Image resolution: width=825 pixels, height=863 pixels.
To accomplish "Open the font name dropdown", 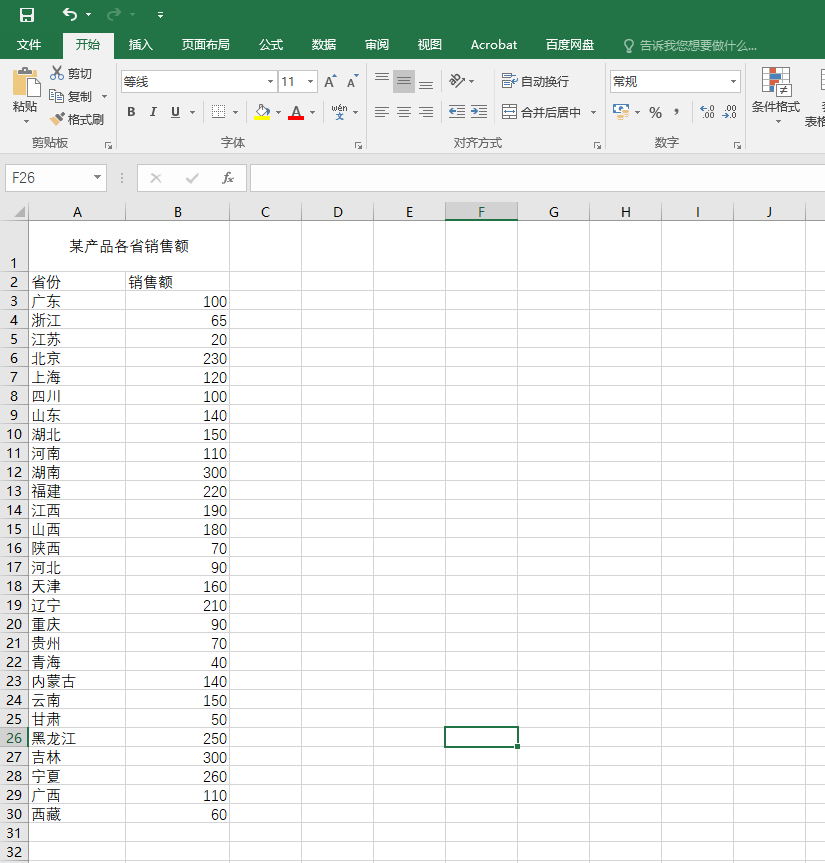I will tap(270, 81).
